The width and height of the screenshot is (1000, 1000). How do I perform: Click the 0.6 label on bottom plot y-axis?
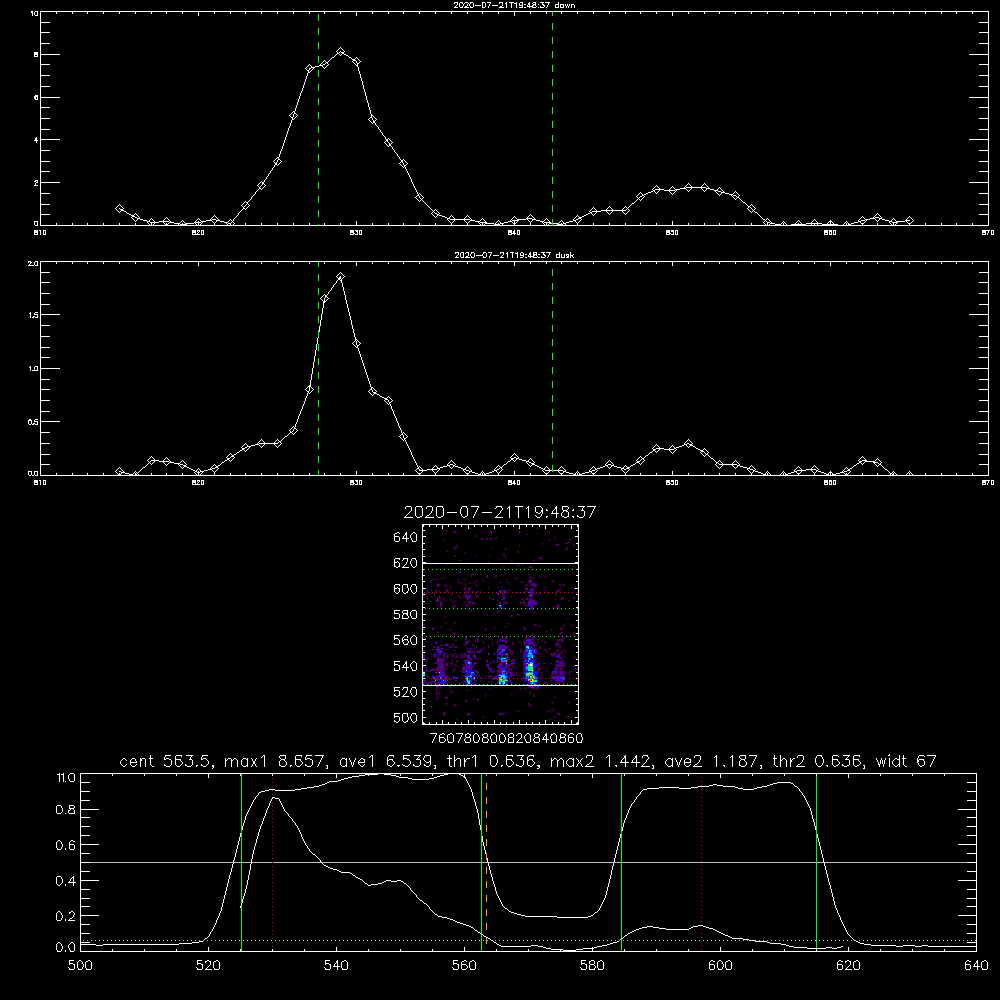(66, 845)
